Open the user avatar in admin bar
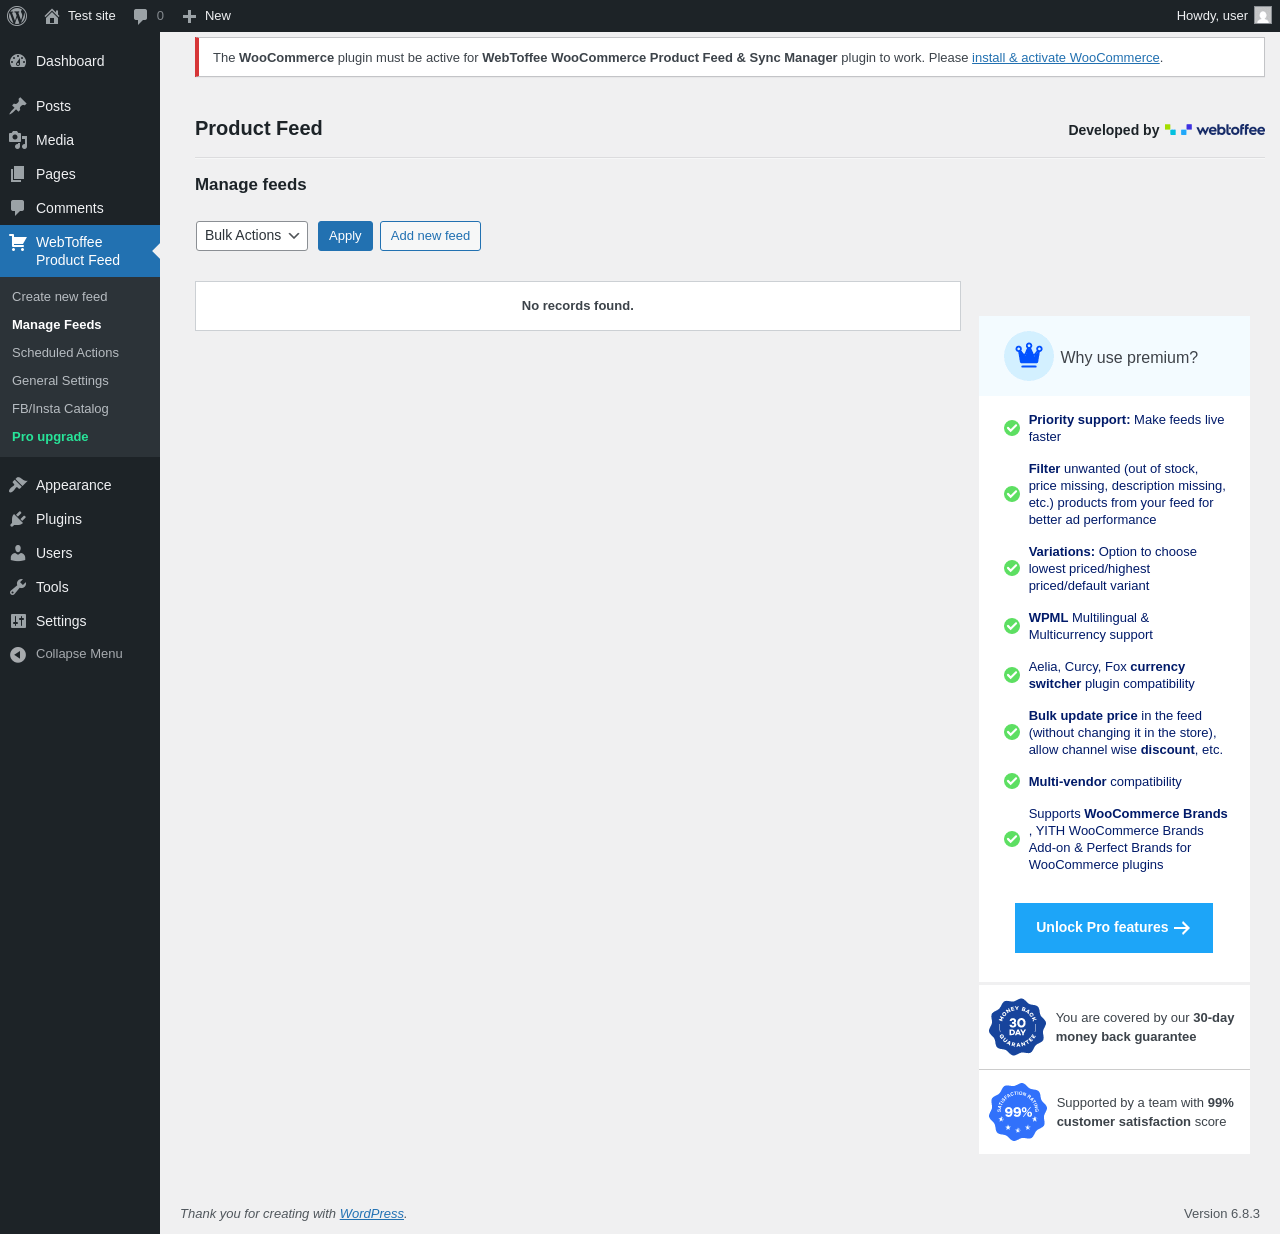 coord(1263,15)
